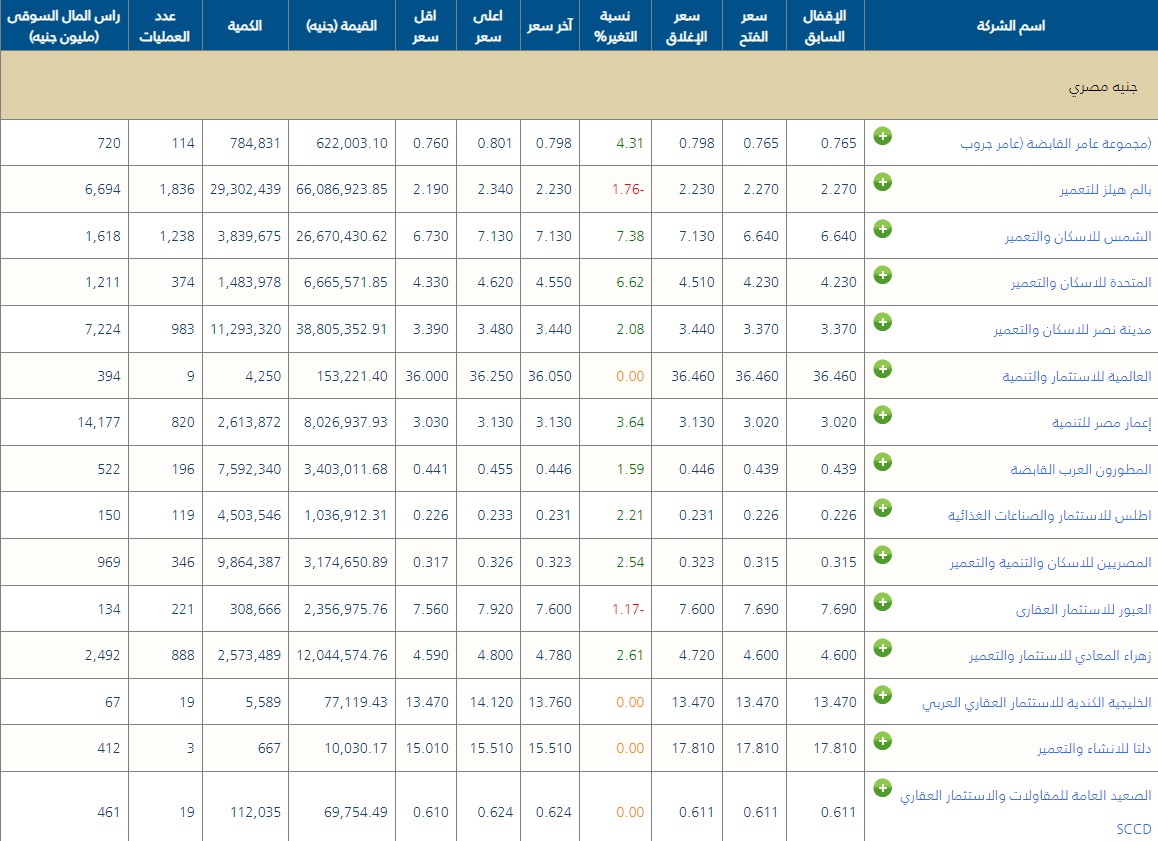Open the المصريين للاسكان والتنمية والتعمير link
The height and width of the screenshot is (841, 1158).
[1050, 563]
